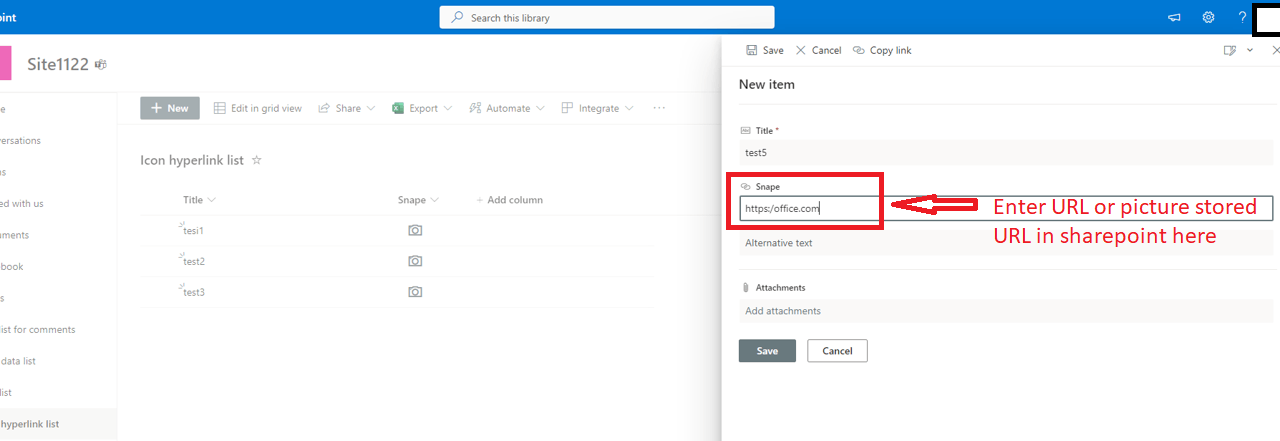Screen dimensions: 1280x441
Task: Click Save in the panel's top command bar
Action: tap(765, 50)
